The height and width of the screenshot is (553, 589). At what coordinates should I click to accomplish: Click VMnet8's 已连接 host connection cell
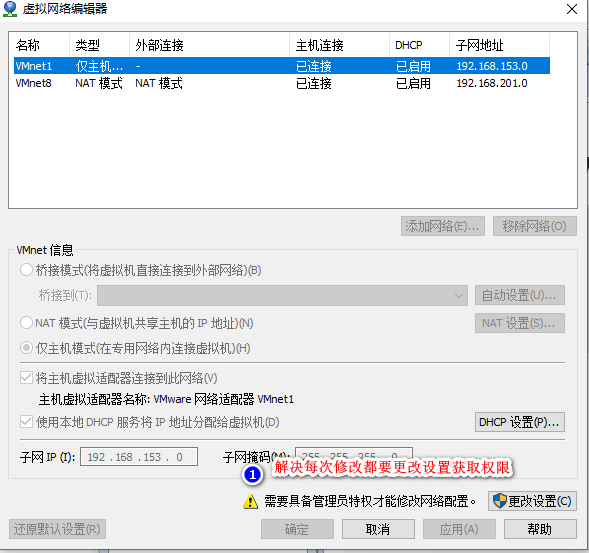coord(314,83)
